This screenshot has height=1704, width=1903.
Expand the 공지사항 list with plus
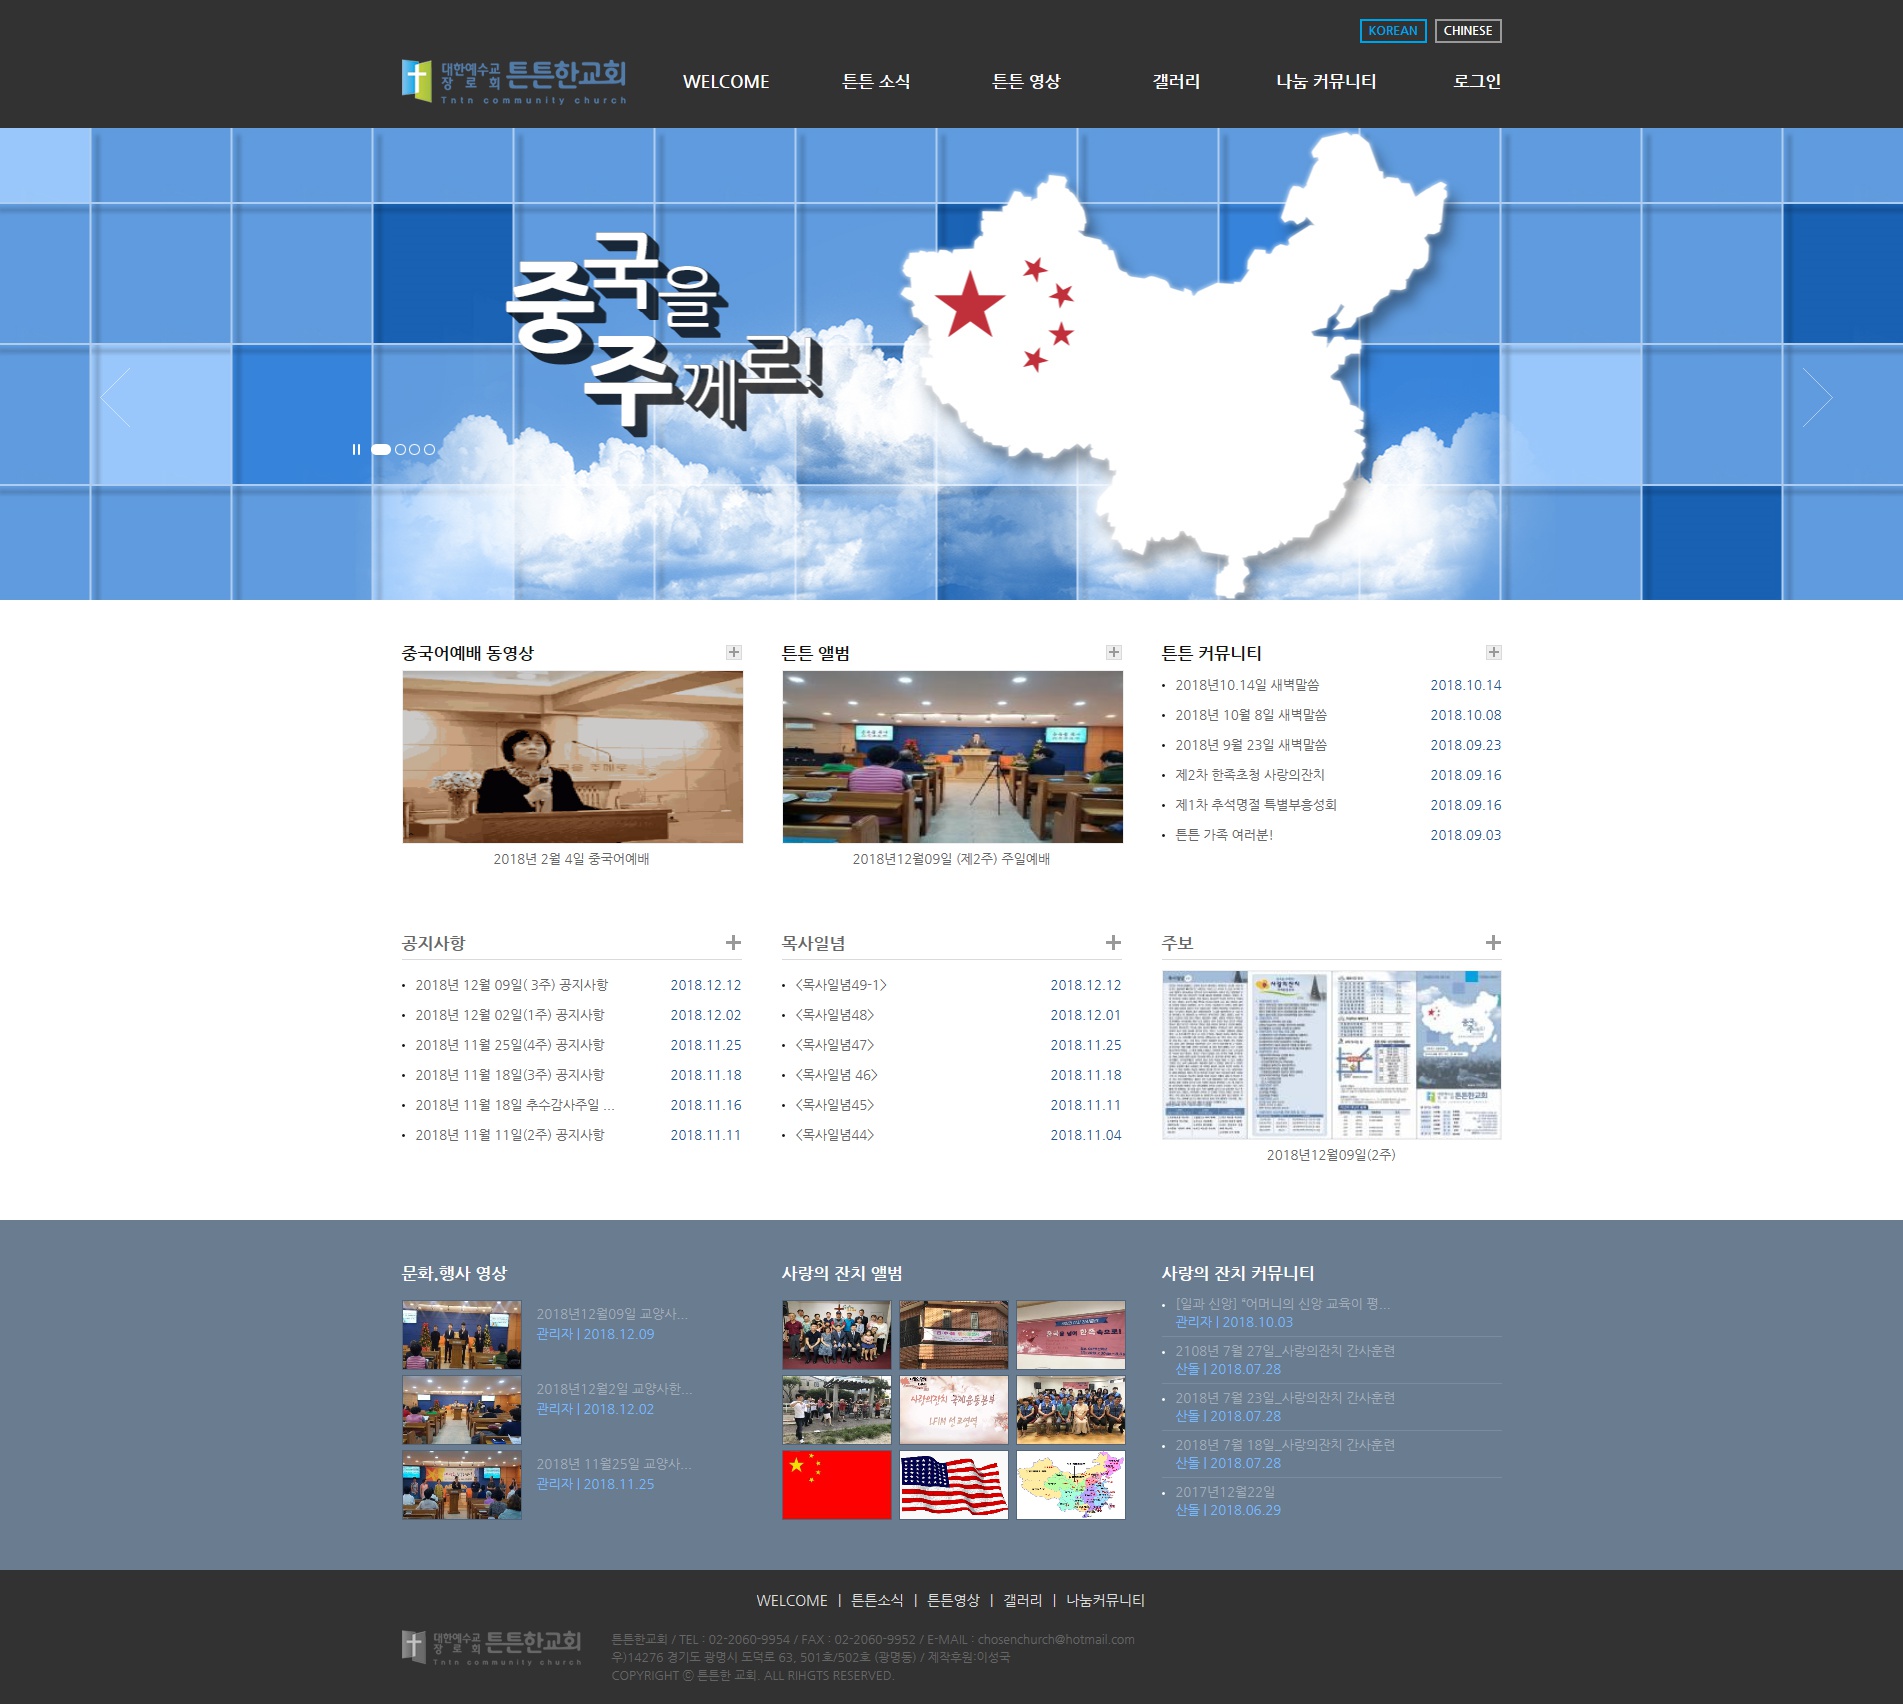coord(733,942)
